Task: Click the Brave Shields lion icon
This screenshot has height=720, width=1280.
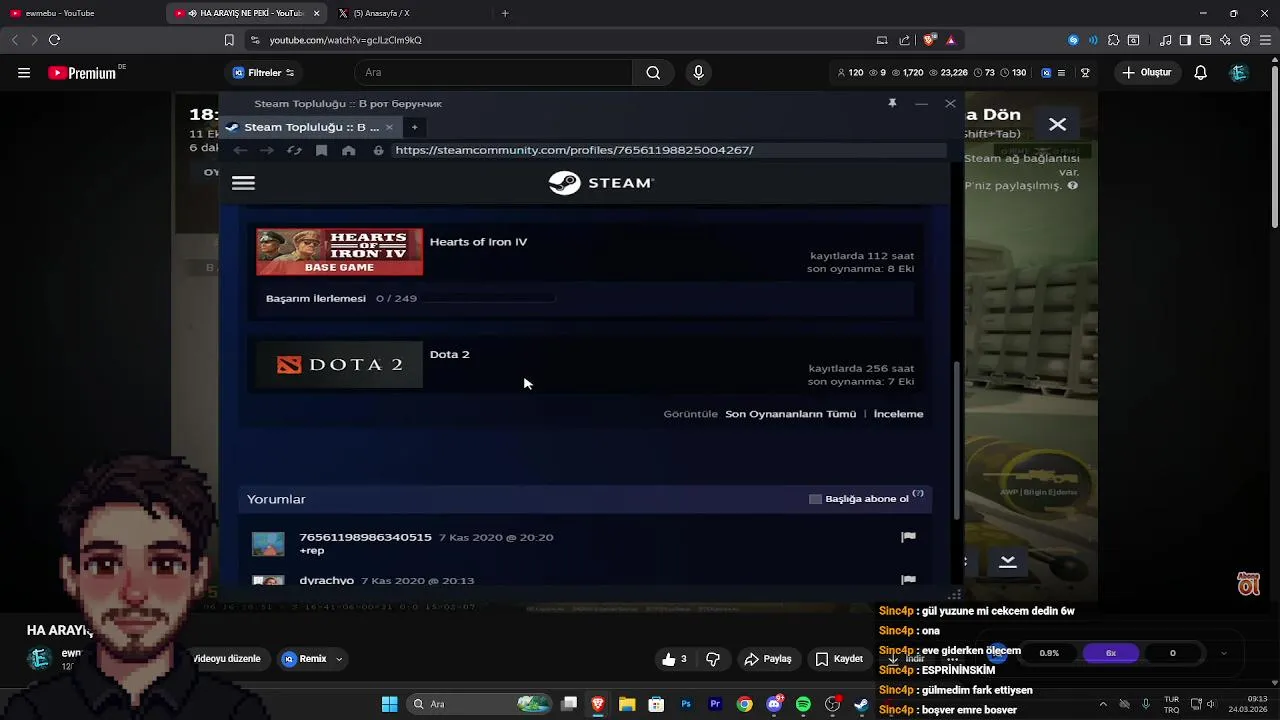Action: [x=929, y=40]
